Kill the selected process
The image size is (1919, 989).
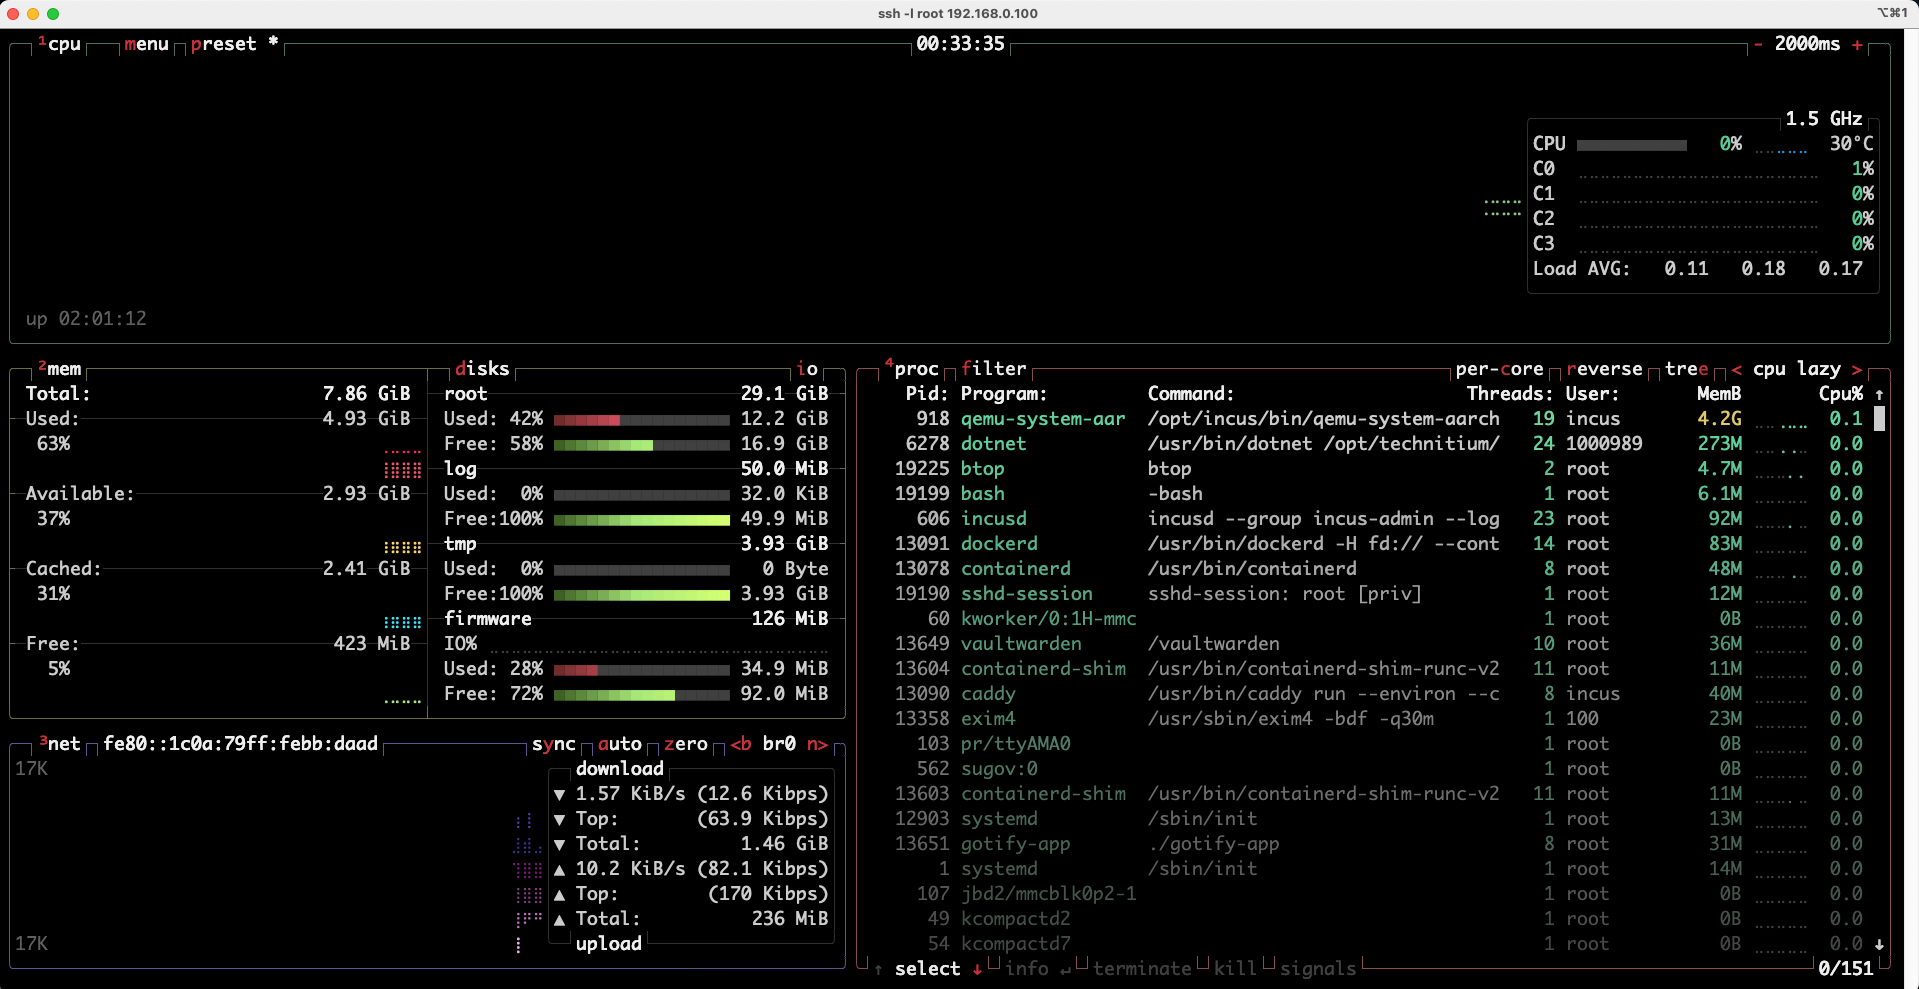click(x=1235, y=969)
